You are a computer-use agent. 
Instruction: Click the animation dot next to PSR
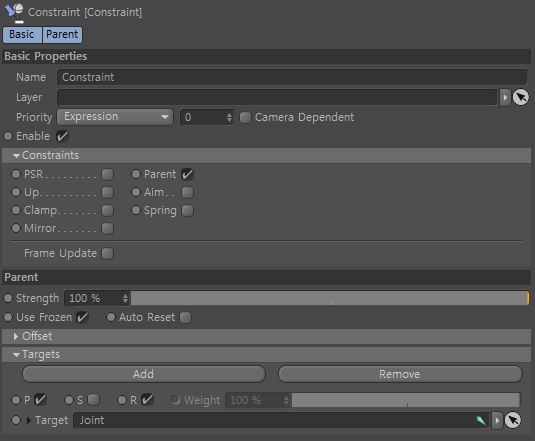(x=16, y=174)
